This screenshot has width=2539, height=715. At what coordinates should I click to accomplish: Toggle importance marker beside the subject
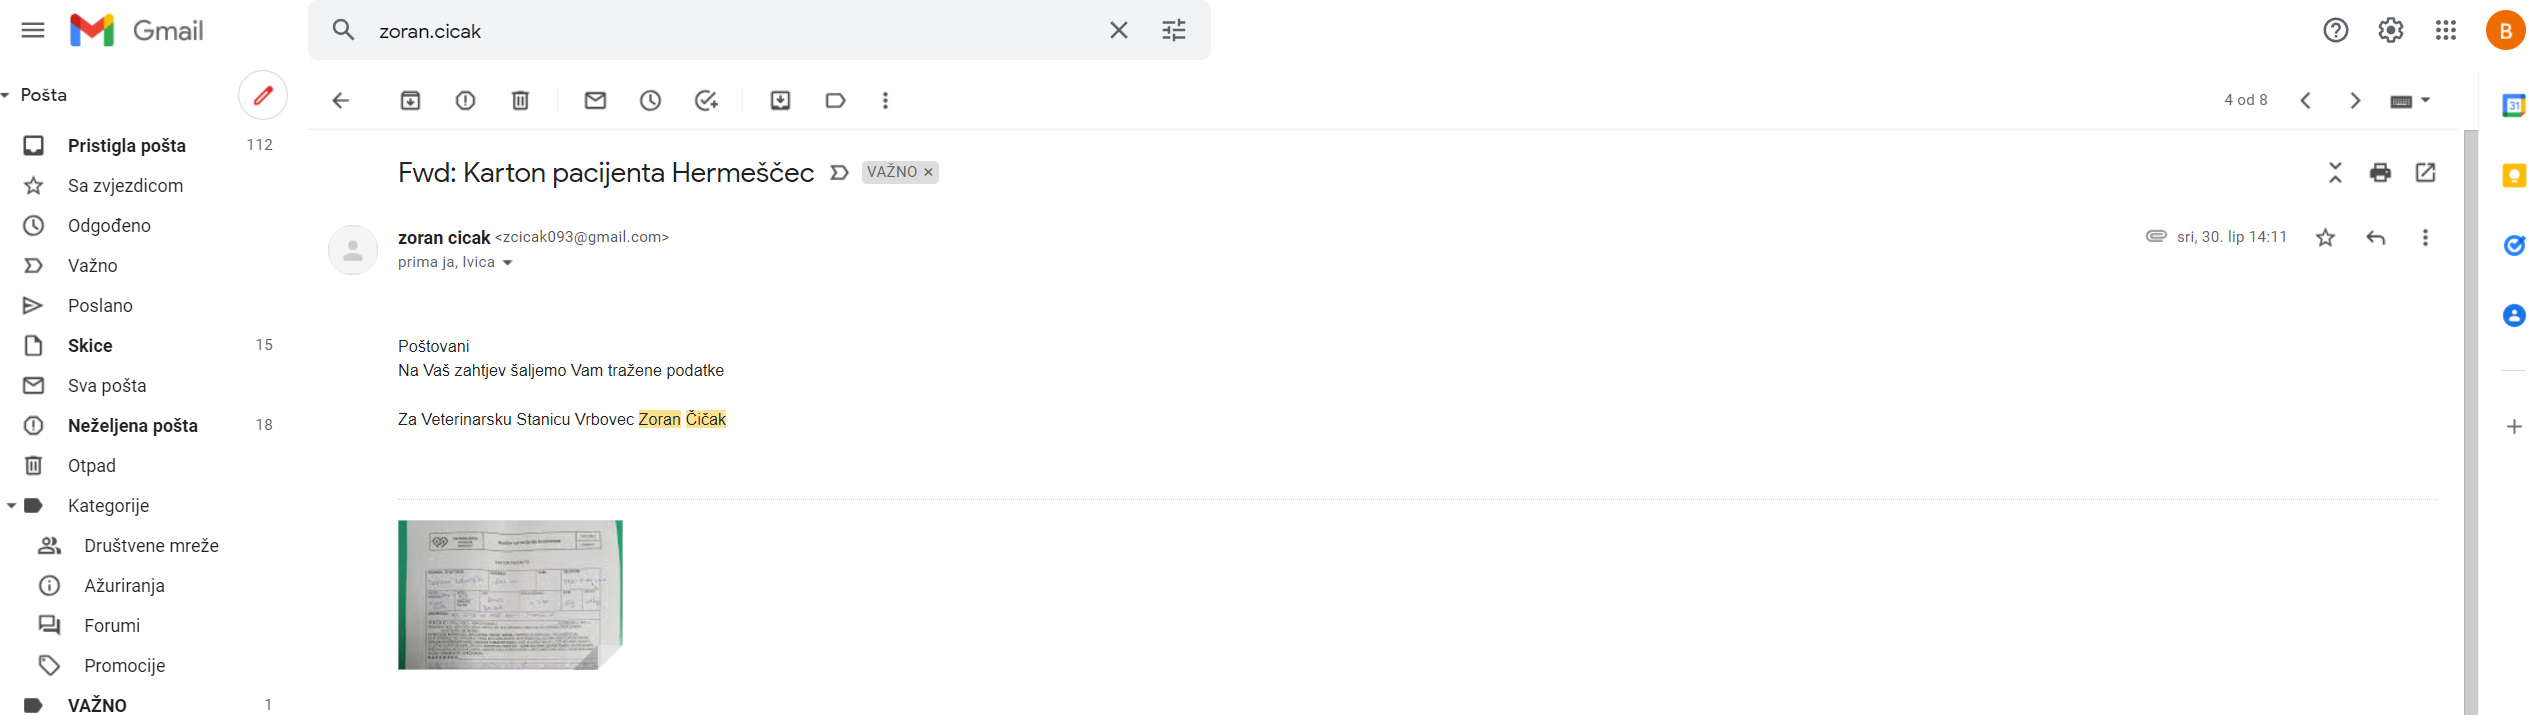point(839,172)
